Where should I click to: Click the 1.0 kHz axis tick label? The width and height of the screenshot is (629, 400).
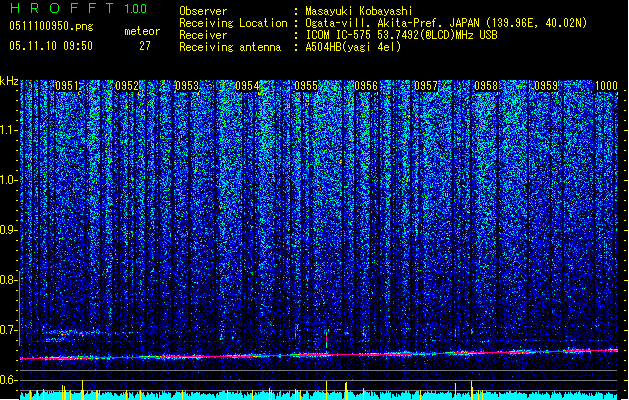(x=8, y=180)
